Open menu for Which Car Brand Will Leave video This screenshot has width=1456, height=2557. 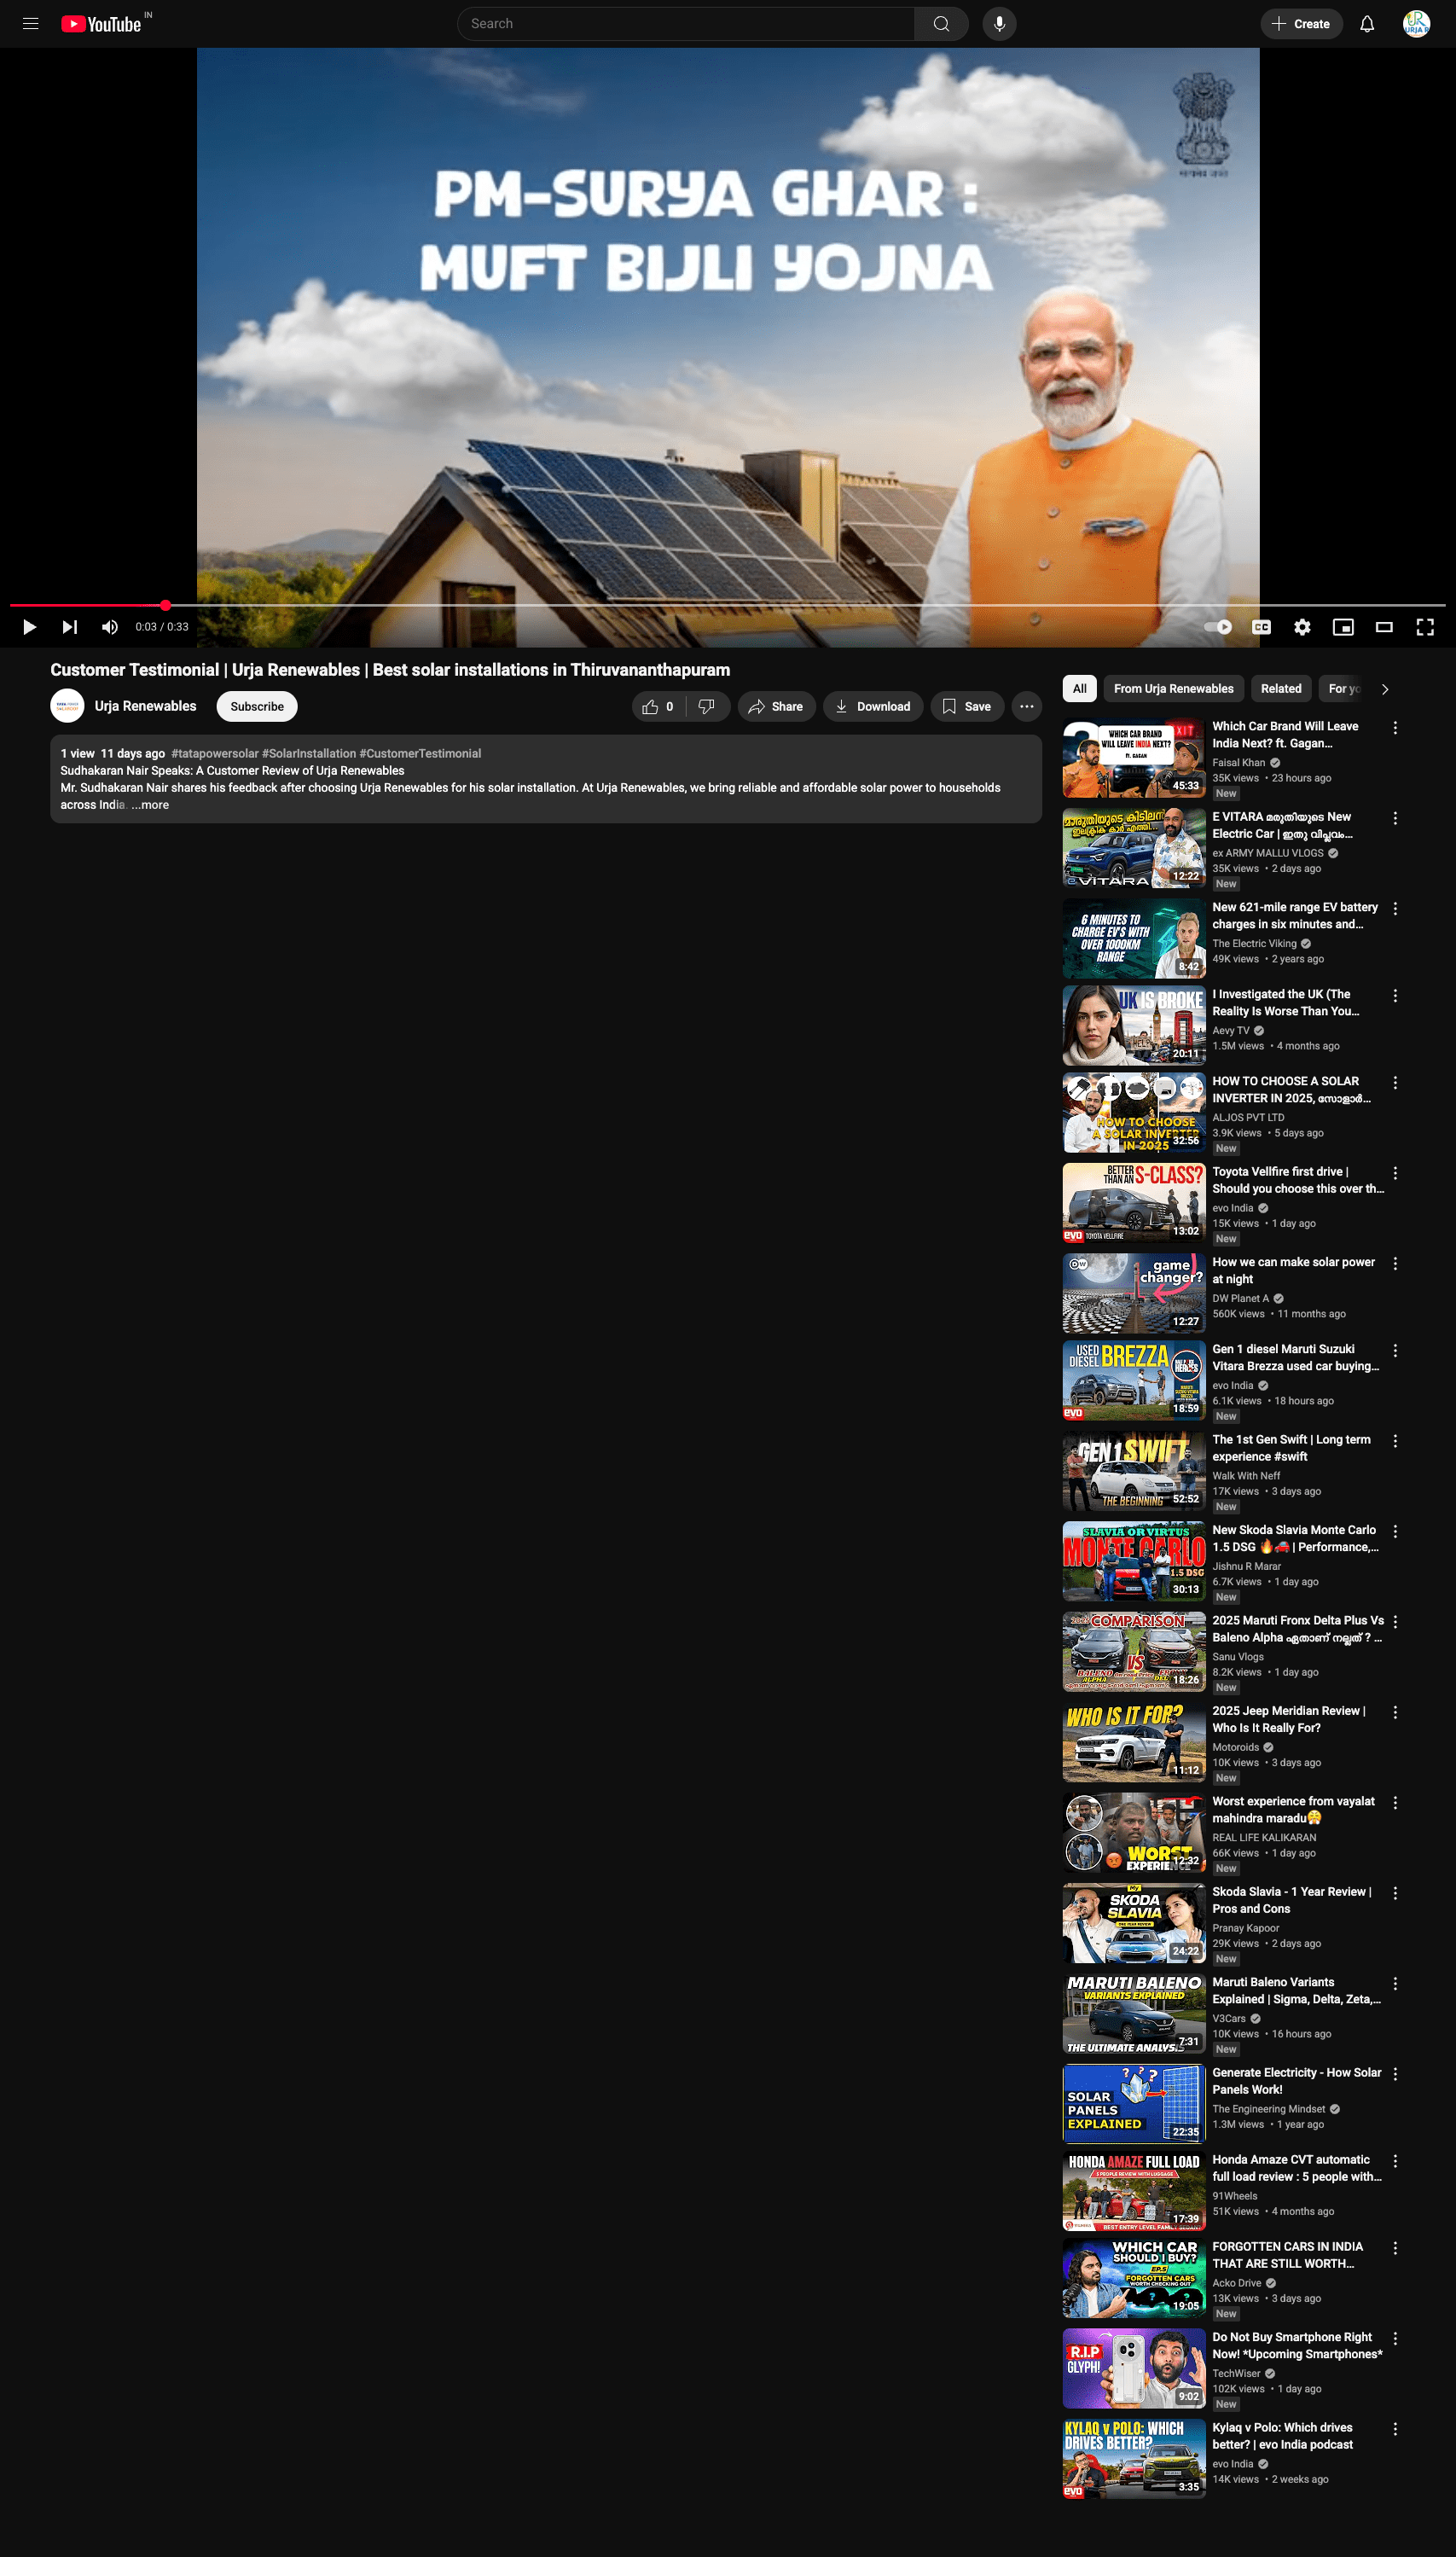tap(1395, 728)
